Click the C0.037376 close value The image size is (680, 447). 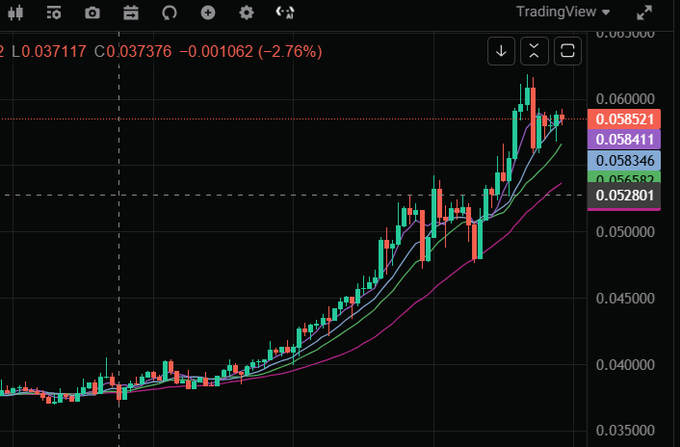pyautogui.click(x=133, y=52)
